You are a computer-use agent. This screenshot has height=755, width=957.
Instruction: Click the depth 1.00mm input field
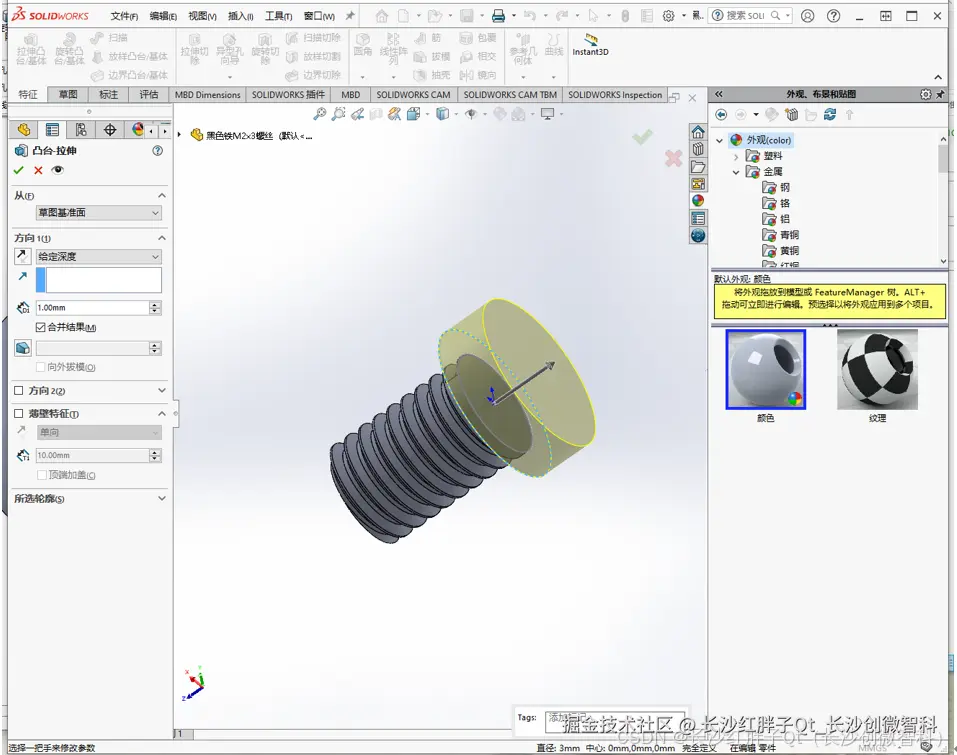(x=92, y=308)
